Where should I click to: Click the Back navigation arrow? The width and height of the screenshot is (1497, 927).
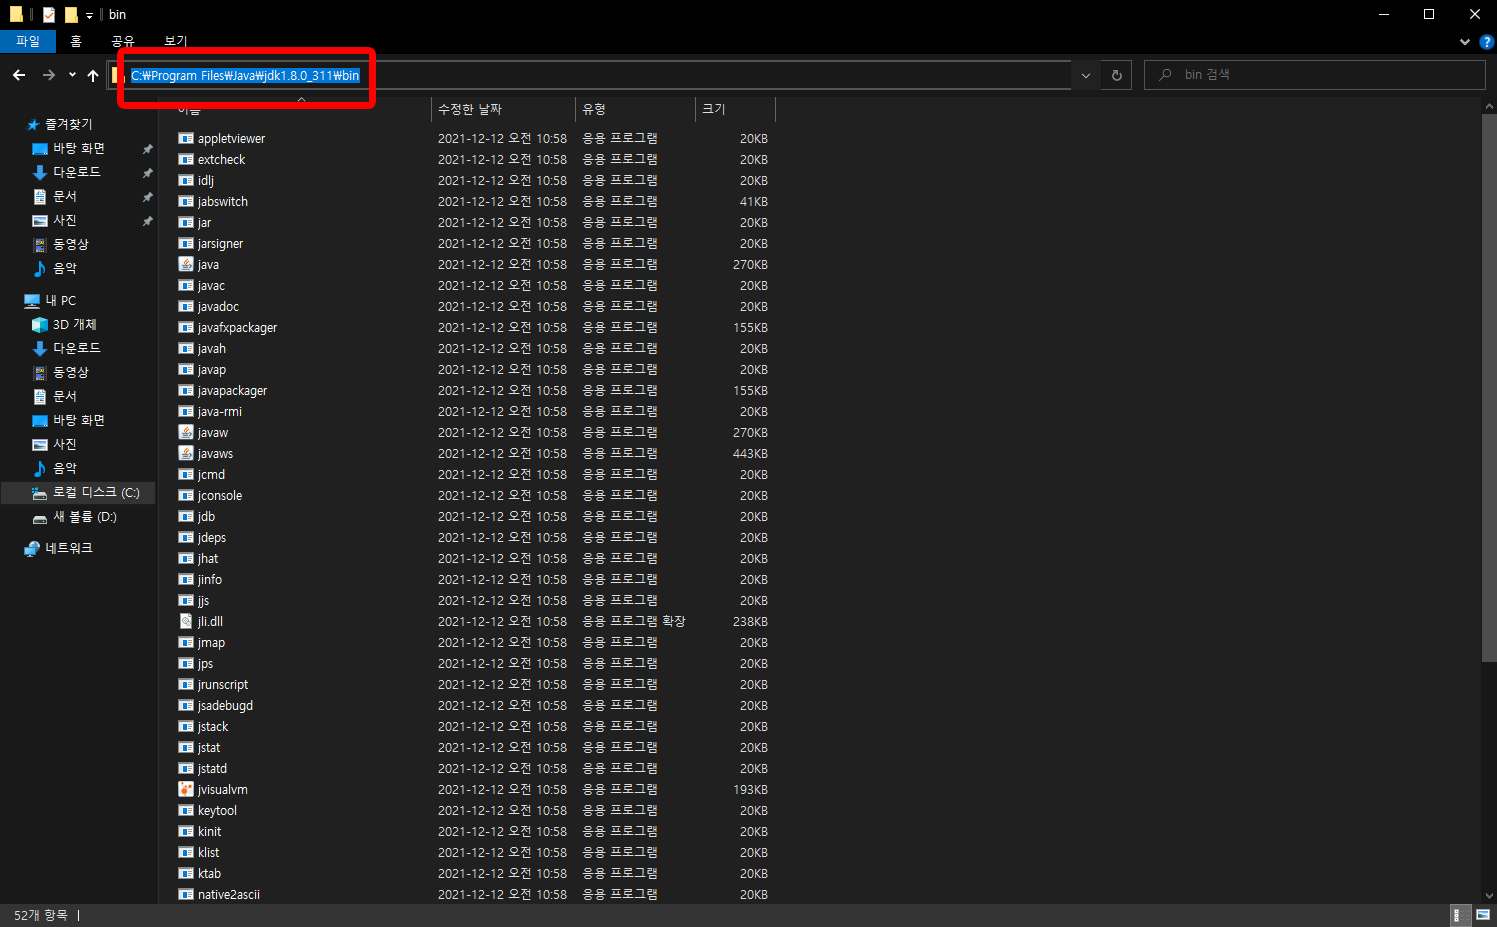(x=19, y=75)
